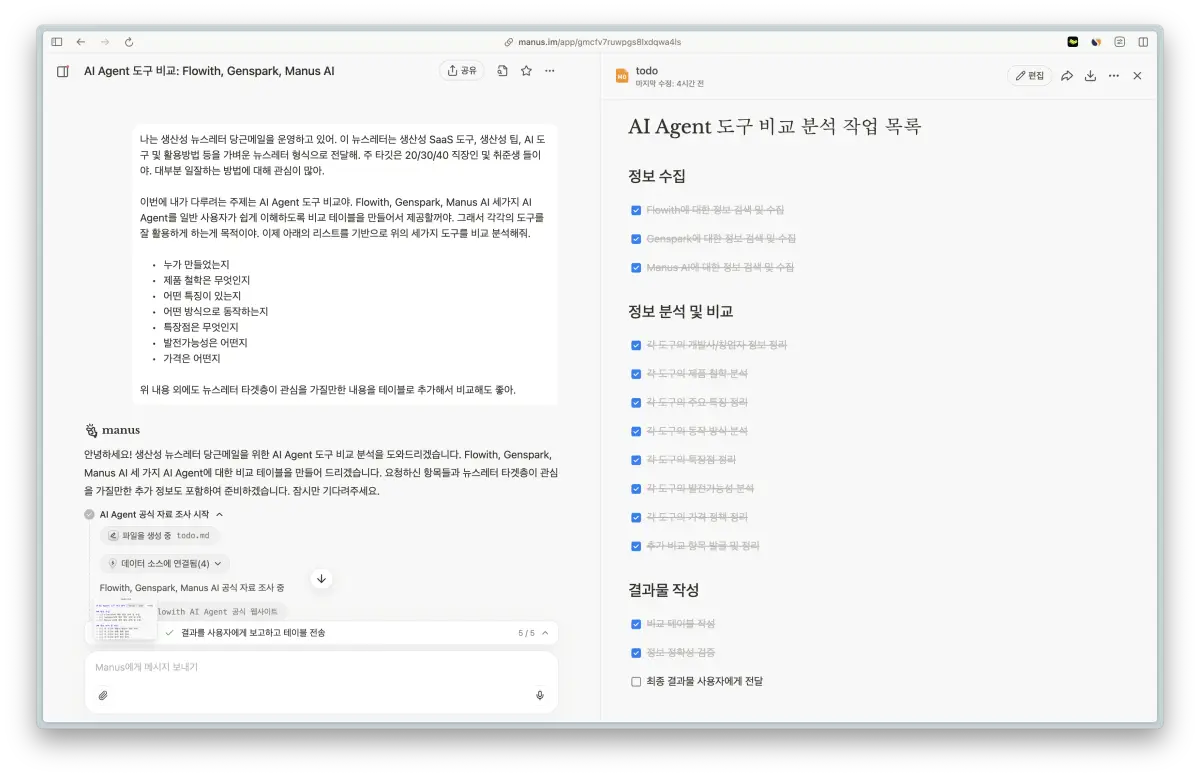Open the green browser extension icon
The height and width of the screenshot is (777, 1200).
click(x=1073, y=42)
